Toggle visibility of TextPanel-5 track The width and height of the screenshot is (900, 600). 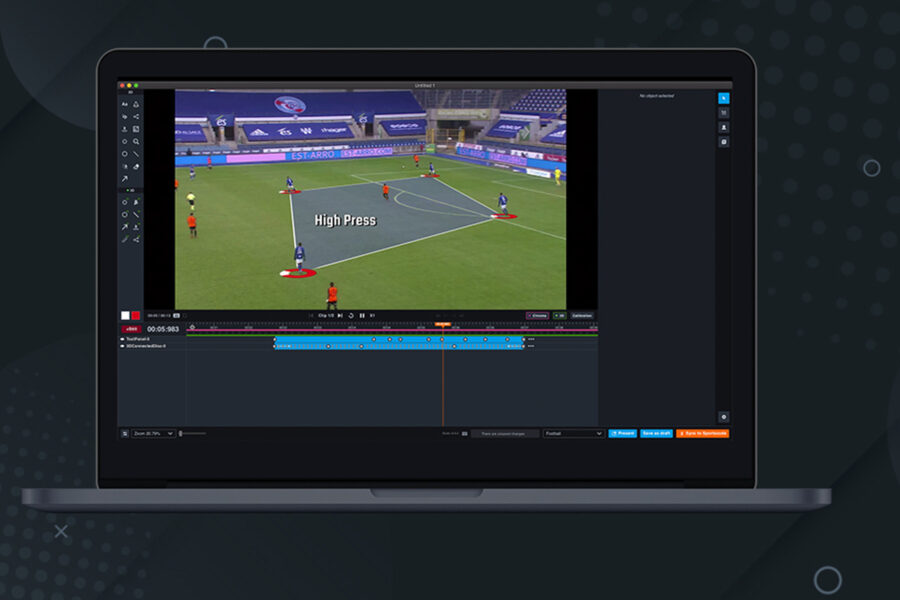coord(122,339)
